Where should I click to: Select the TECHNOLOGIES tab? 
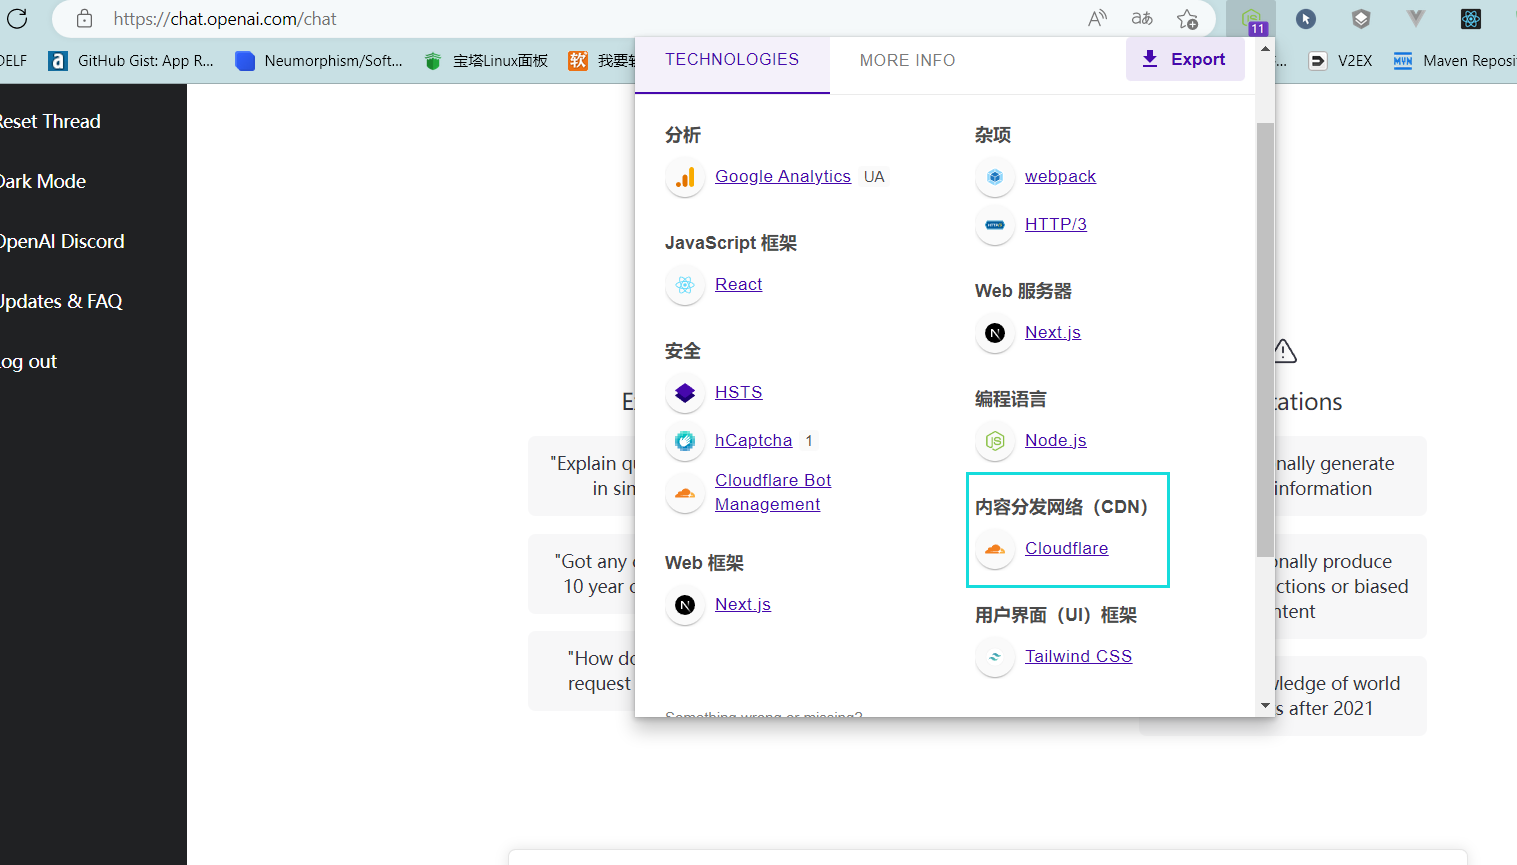(732, 59)
